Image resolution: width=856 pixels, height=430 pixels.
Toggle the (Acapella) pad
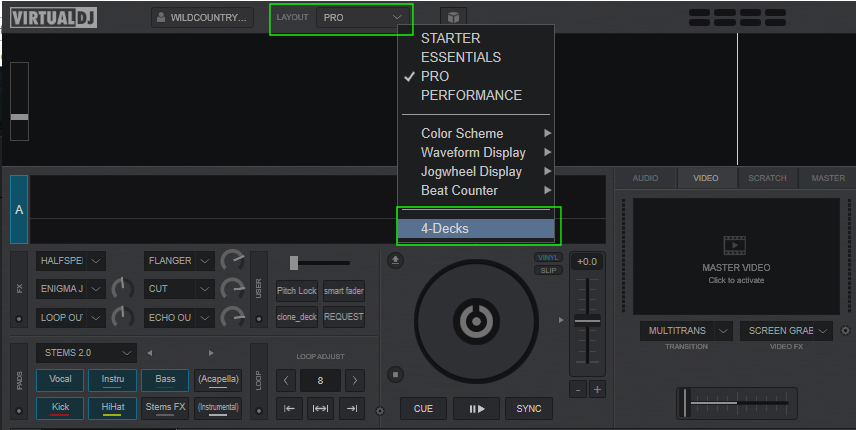tap(218, 380)
